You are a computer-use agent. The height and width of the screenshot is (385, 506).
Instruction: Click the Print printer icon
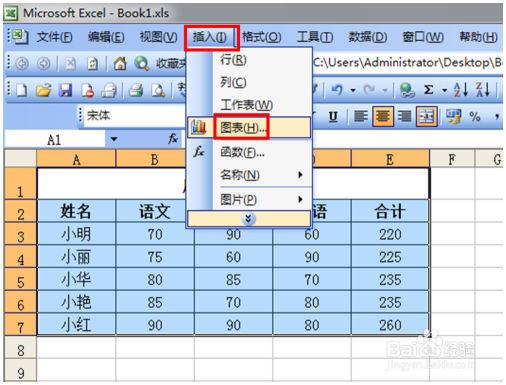click(136, 90)
